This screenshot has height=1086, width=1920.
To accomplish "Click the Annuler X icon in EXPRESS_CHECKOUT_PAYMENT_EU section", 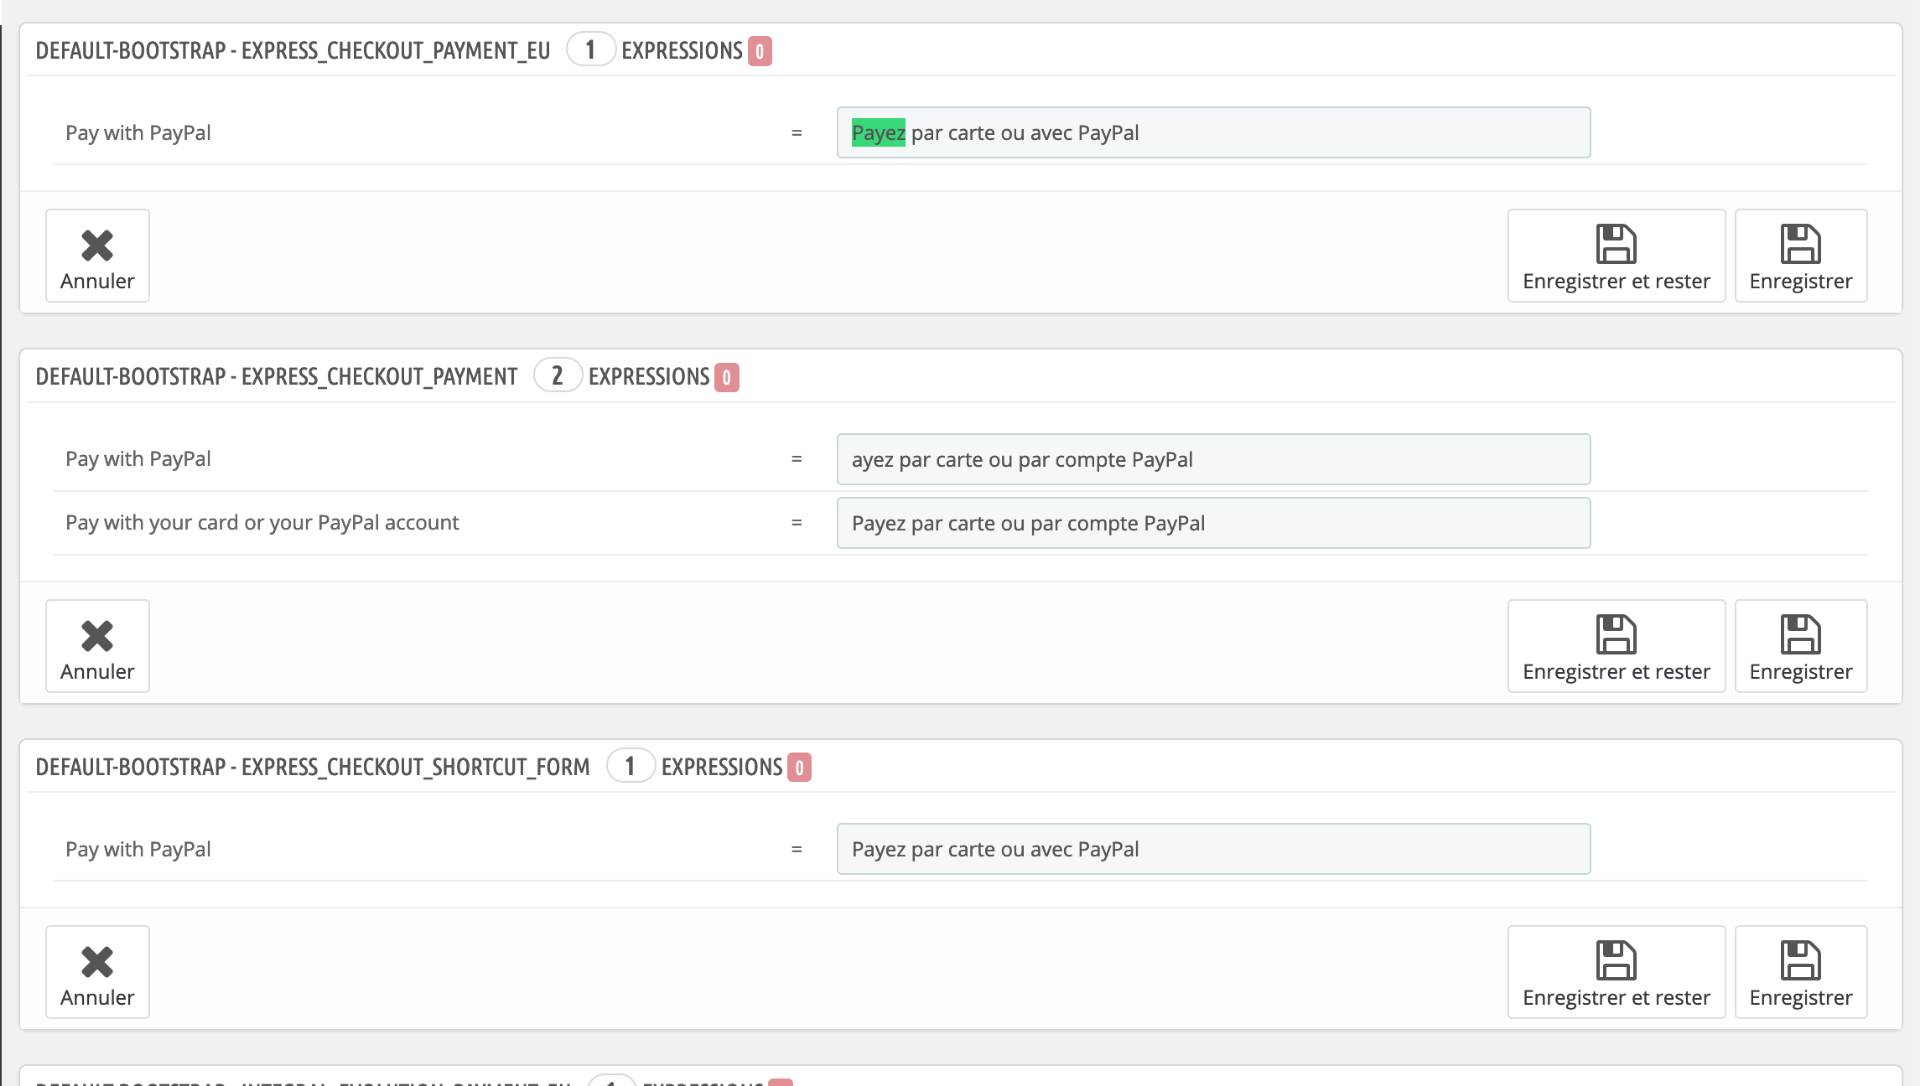I will click(97, 245).
